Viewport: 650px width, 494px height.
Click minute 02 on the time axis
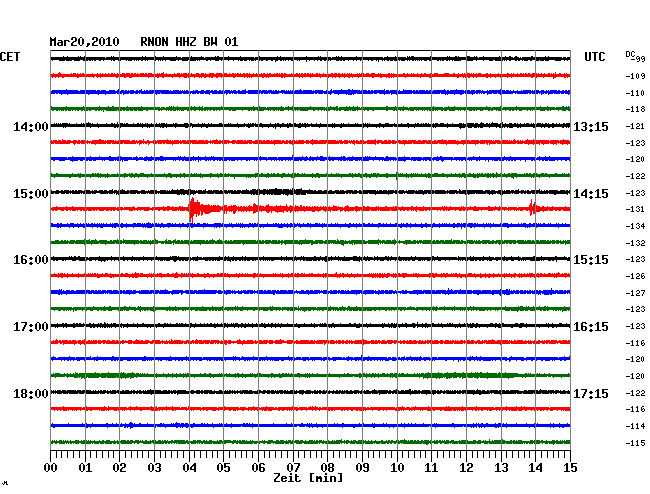[x=119, y=468]
